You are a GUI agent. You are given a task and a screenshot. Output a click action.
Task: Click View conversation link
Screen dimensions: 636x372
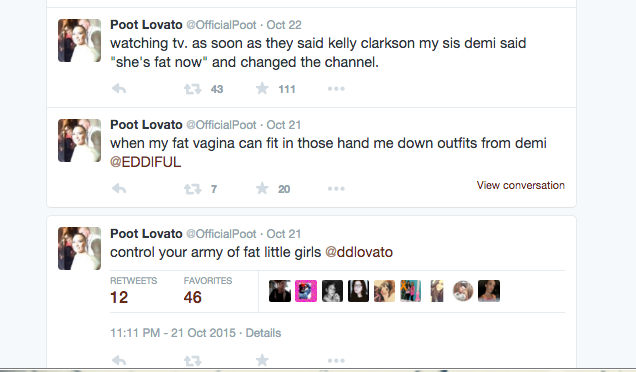pyautogui.click(x=520, y=185)
